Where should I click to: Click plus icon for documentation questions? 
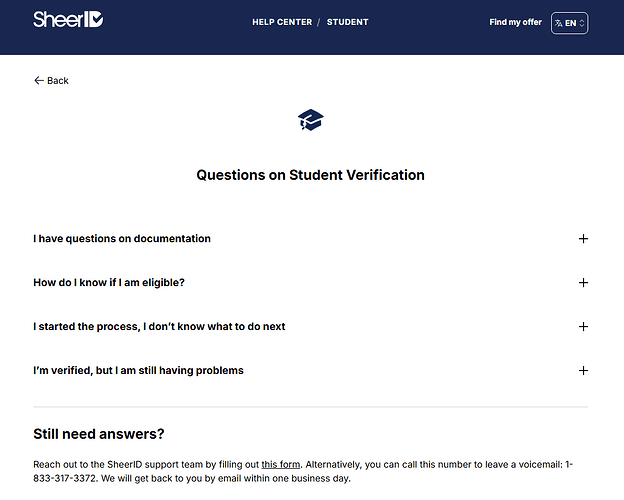click(x=583, y=238)
